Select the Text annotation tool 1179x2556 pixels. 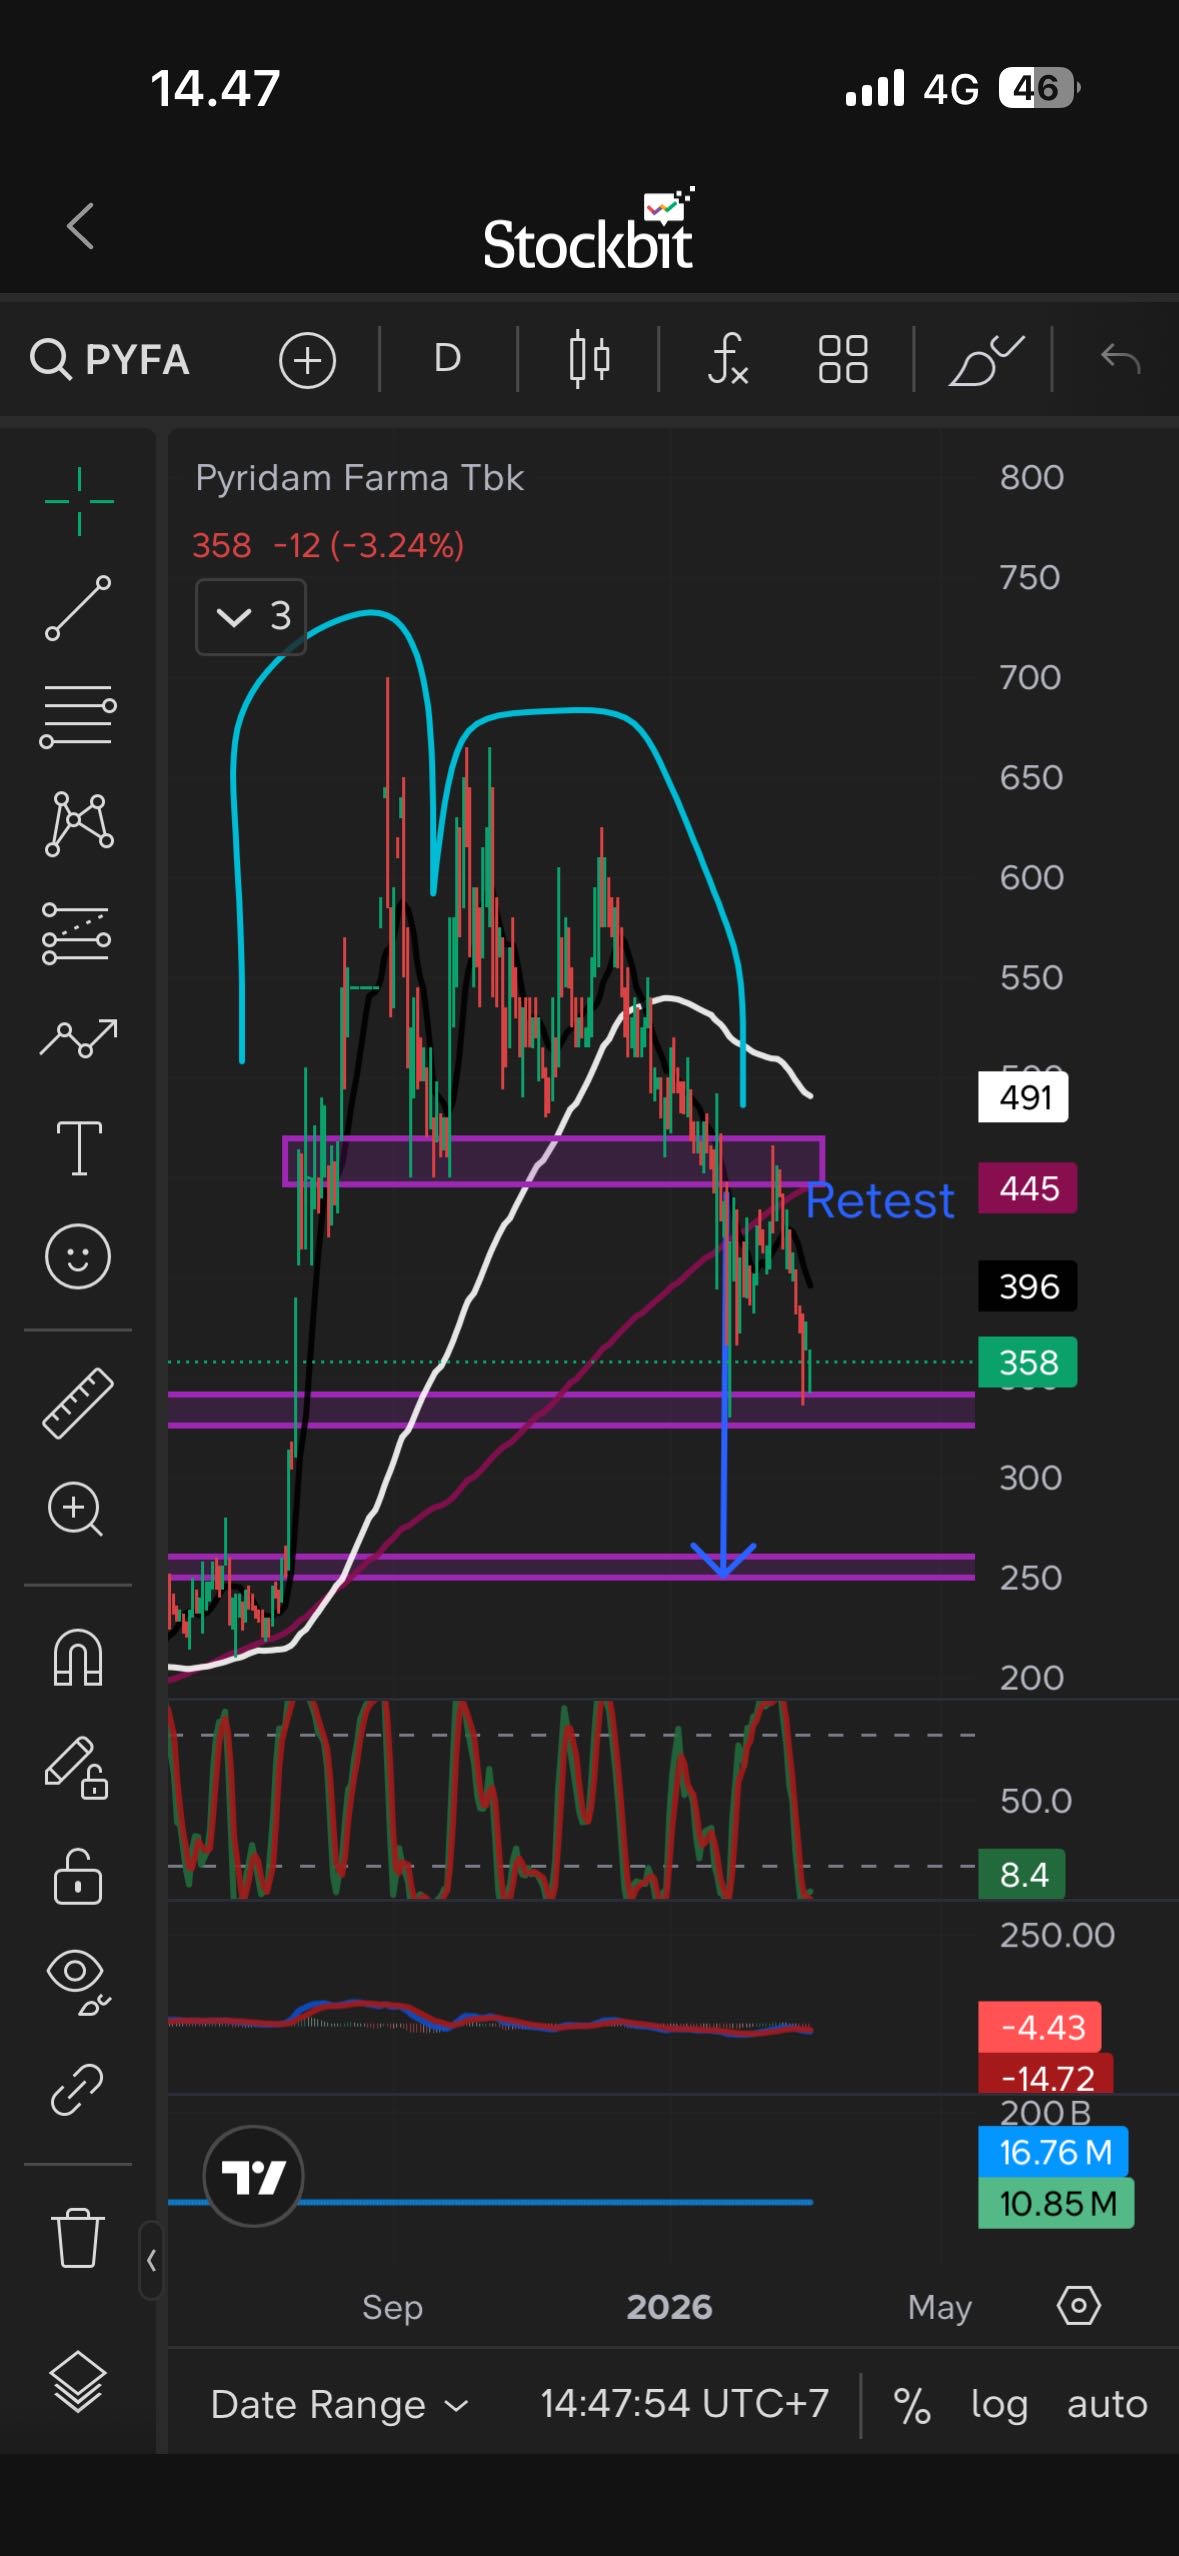click(79, 1147)
